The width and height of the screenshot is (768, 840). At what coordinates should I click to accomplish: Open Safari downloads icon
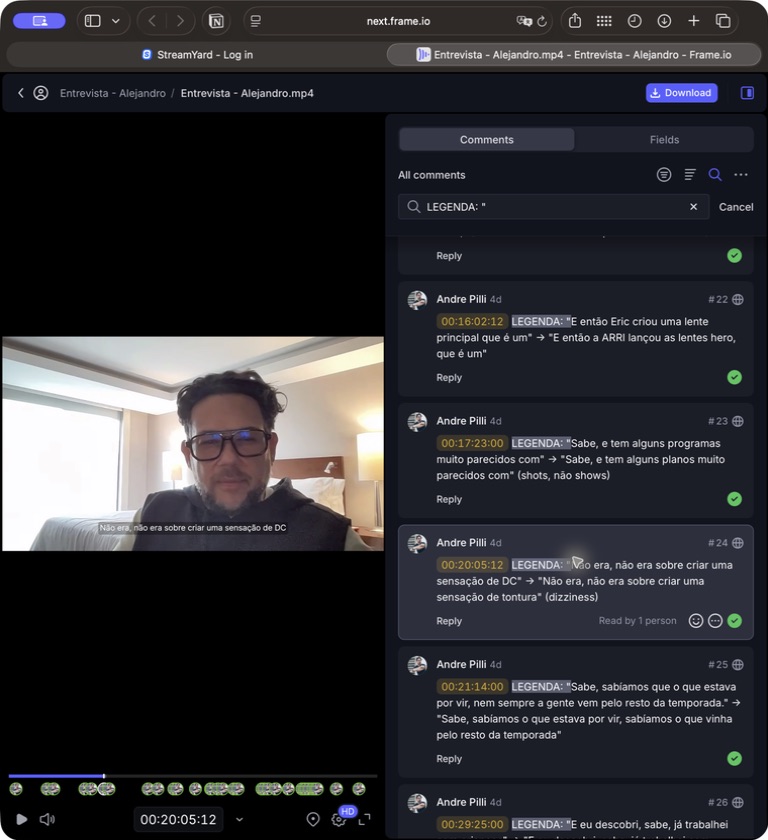[x=664, y=21]
